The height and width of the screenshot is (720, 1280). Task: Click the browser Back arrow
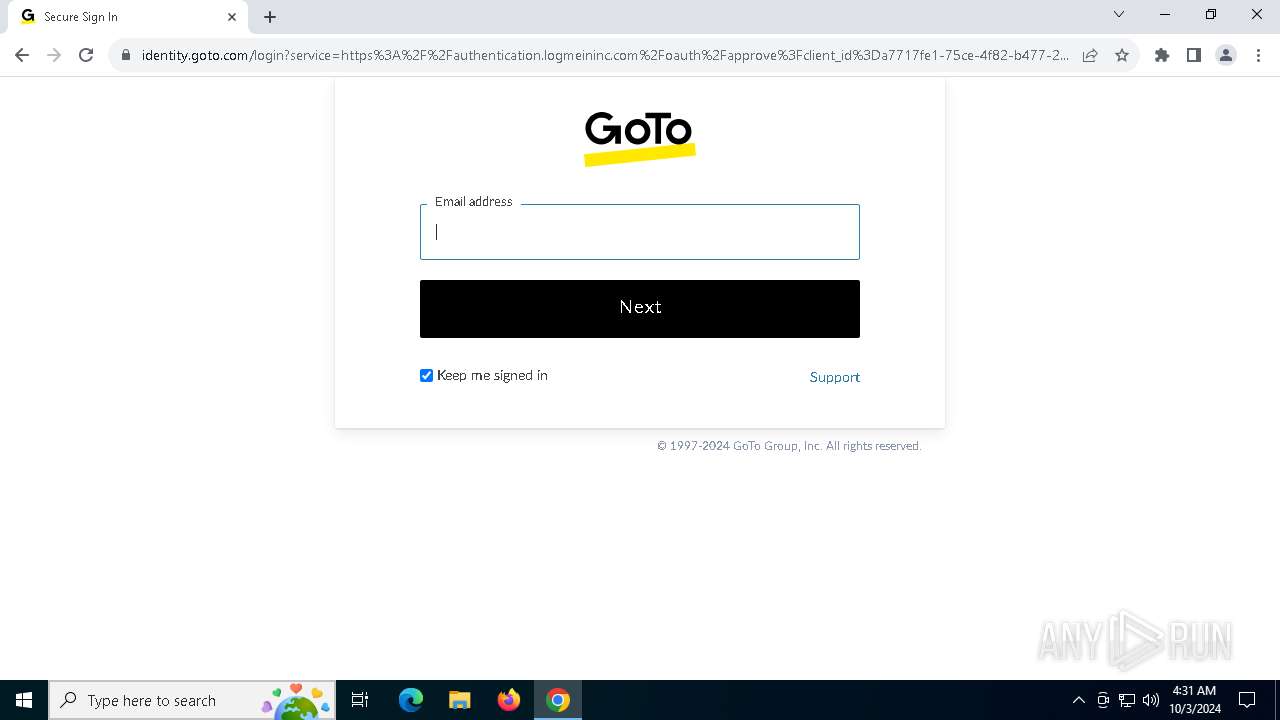(x=22, y=55)
